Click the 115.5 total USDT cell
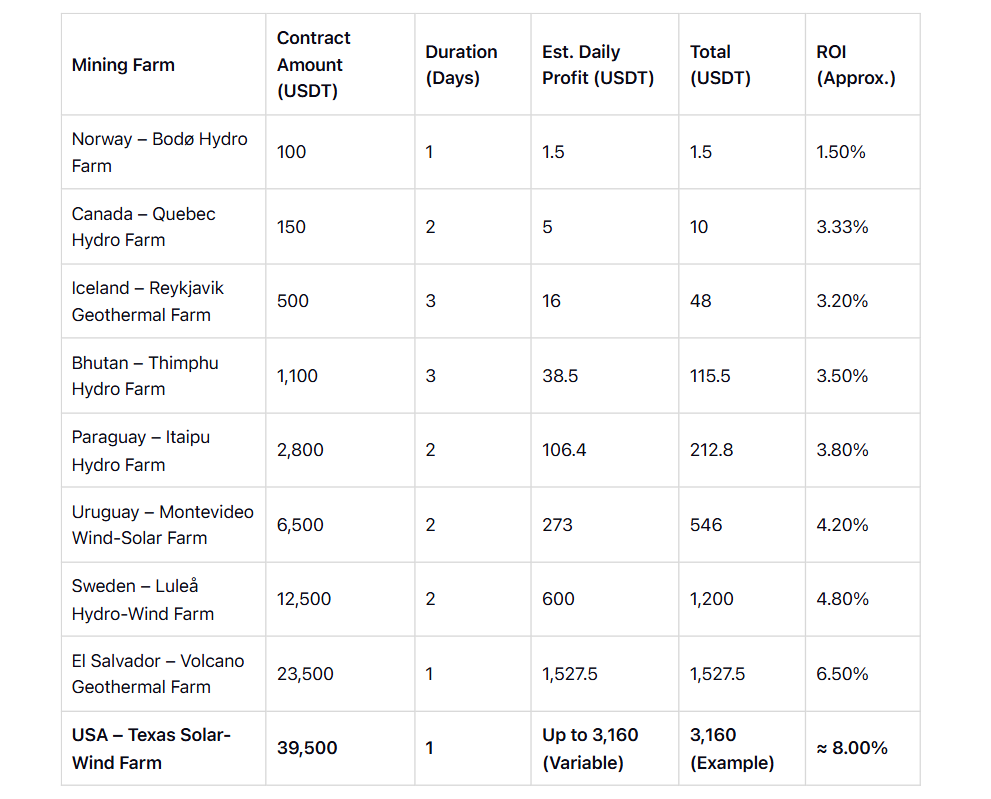Image resolution: width=991 pixels, height=799 pixels. point(710,376)
